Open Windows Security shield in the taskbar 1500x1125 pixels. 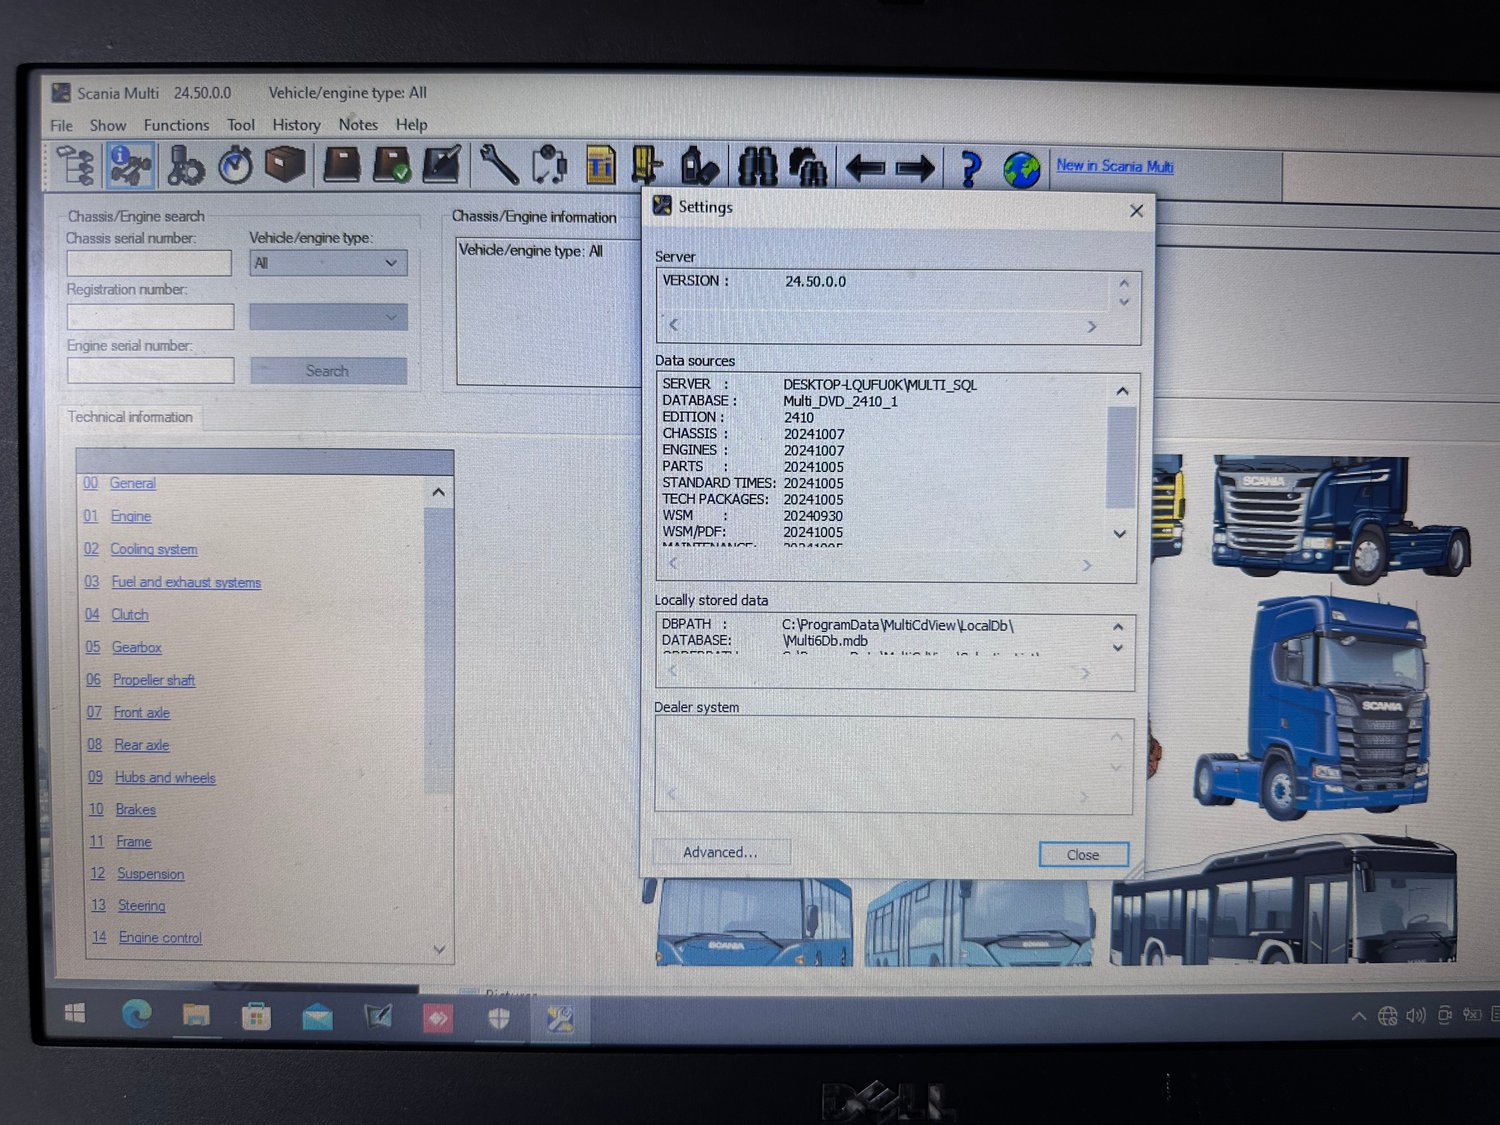(498, 1019)
